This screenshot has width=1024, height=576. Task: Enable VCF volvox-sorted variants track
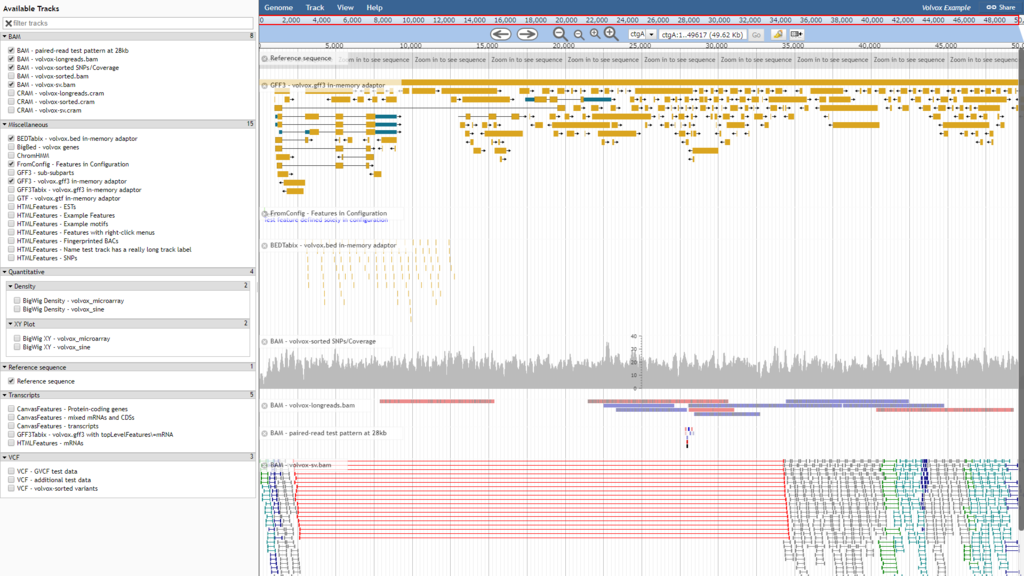click(11, 488)
